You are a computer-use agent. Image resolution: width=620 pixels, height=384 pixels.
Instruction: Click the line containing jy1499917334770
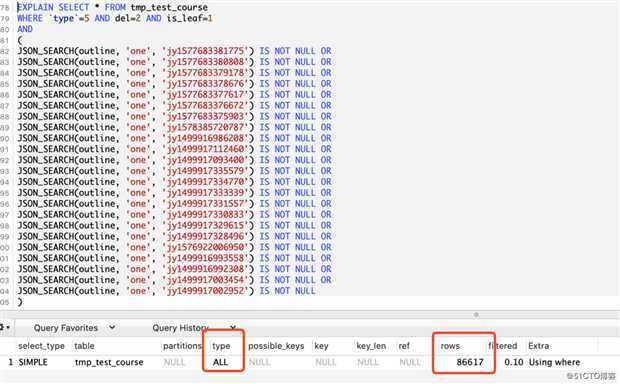(x=174, y=182)
